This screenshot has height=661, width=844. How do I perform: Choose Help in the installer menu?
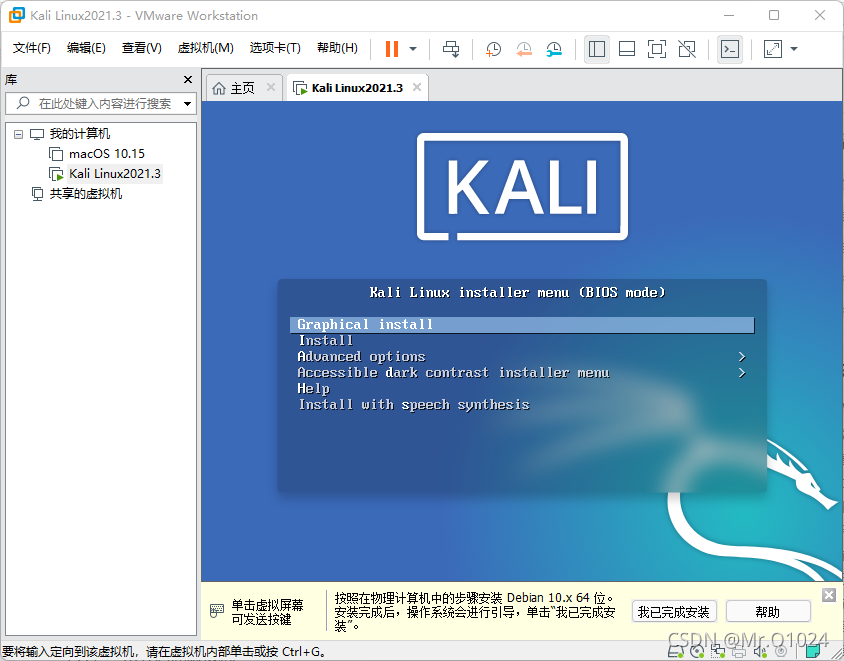[x=313, y=389]
